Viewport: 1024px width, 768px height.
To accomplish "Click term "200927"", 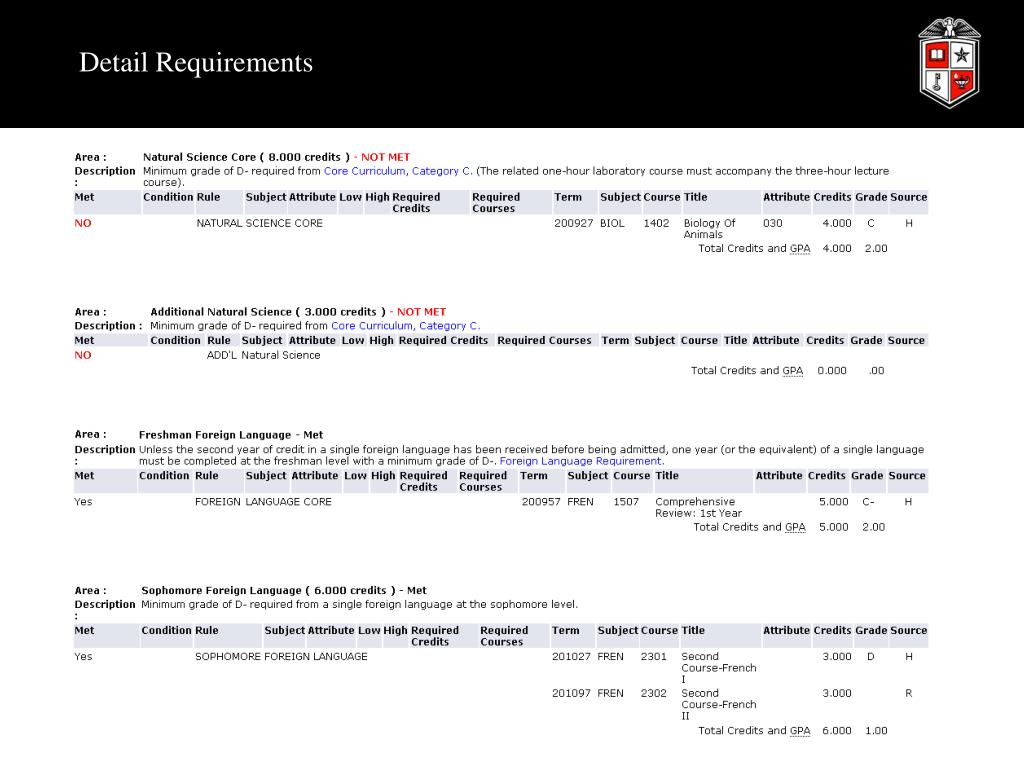I will click(x=573, y=223).
